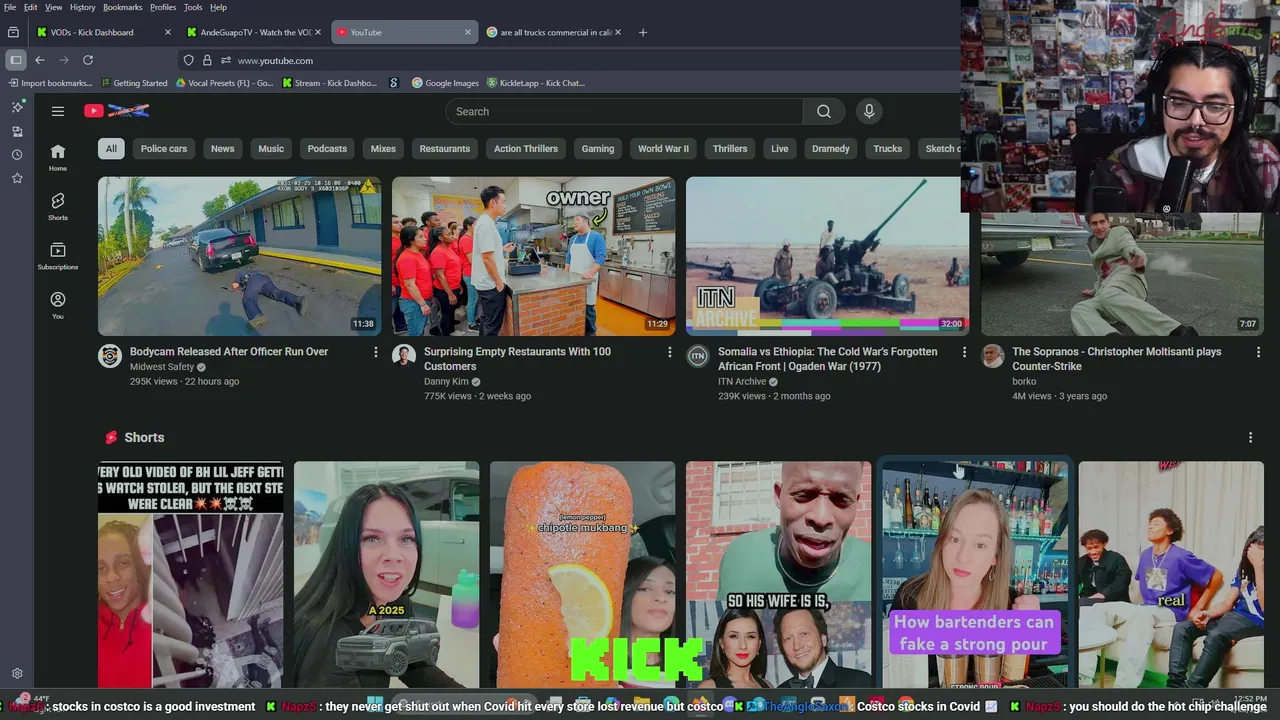Image resolution: width=1280 pixels, height=720 pixels.
Task: Open the chipotle mukbang Short
Action: point(582,575)
